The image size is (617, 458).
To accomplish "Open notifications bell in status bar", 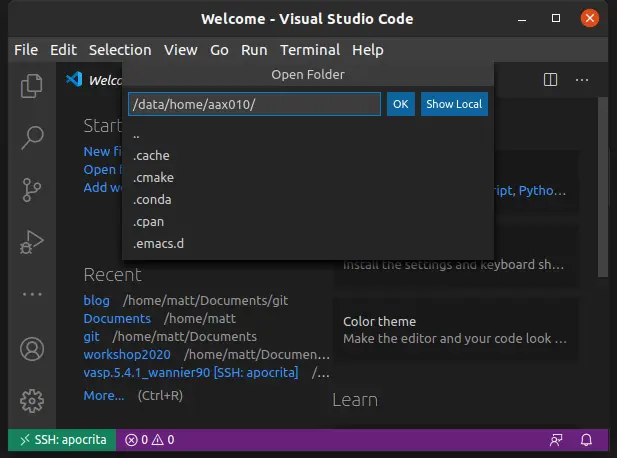I will (x=586, y=440).
